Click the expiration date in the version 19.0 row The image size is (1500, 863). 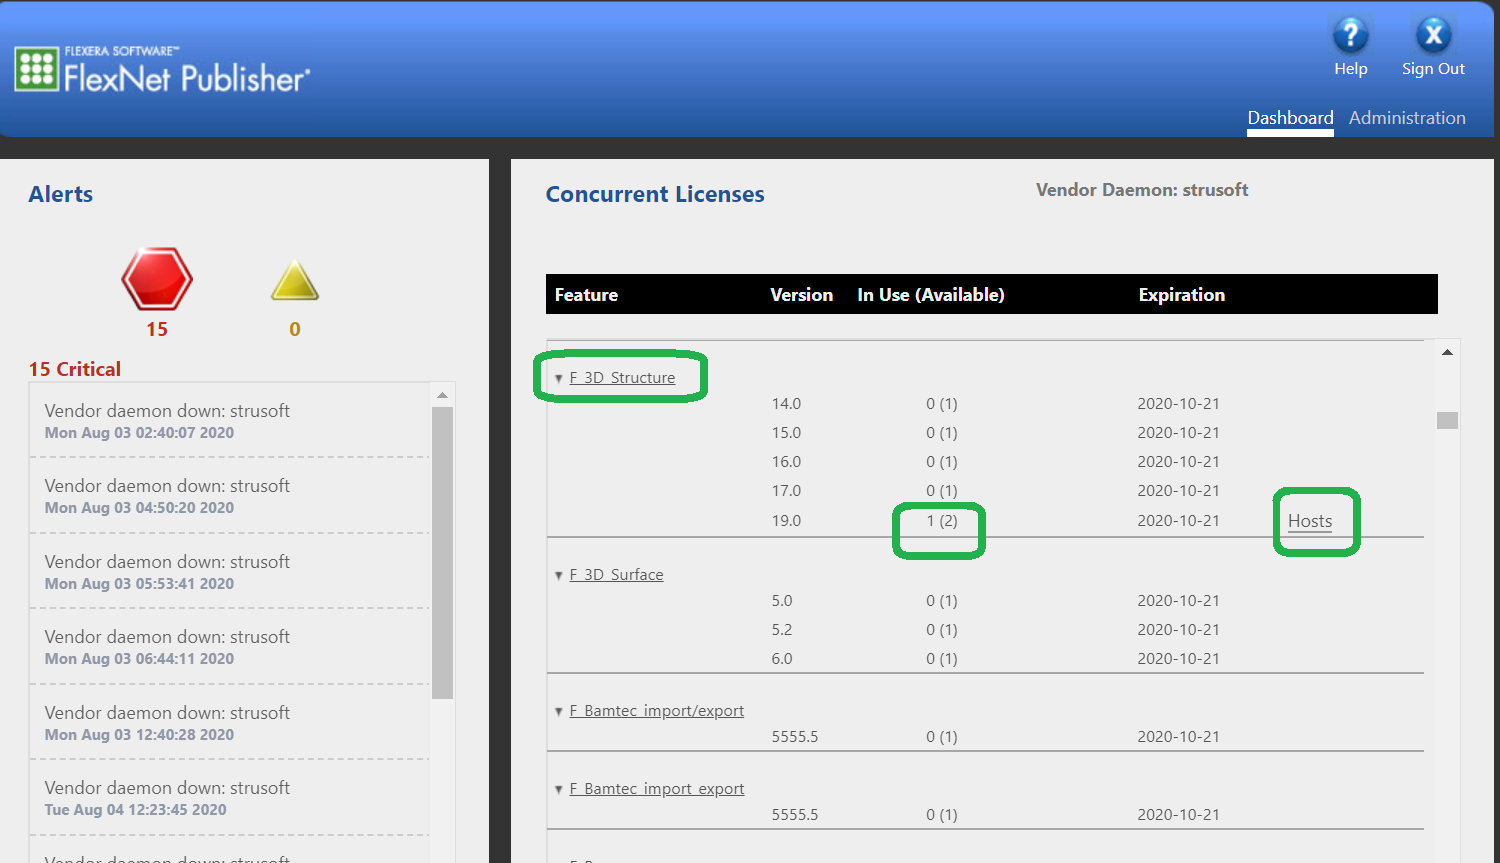pos(1178,521)
